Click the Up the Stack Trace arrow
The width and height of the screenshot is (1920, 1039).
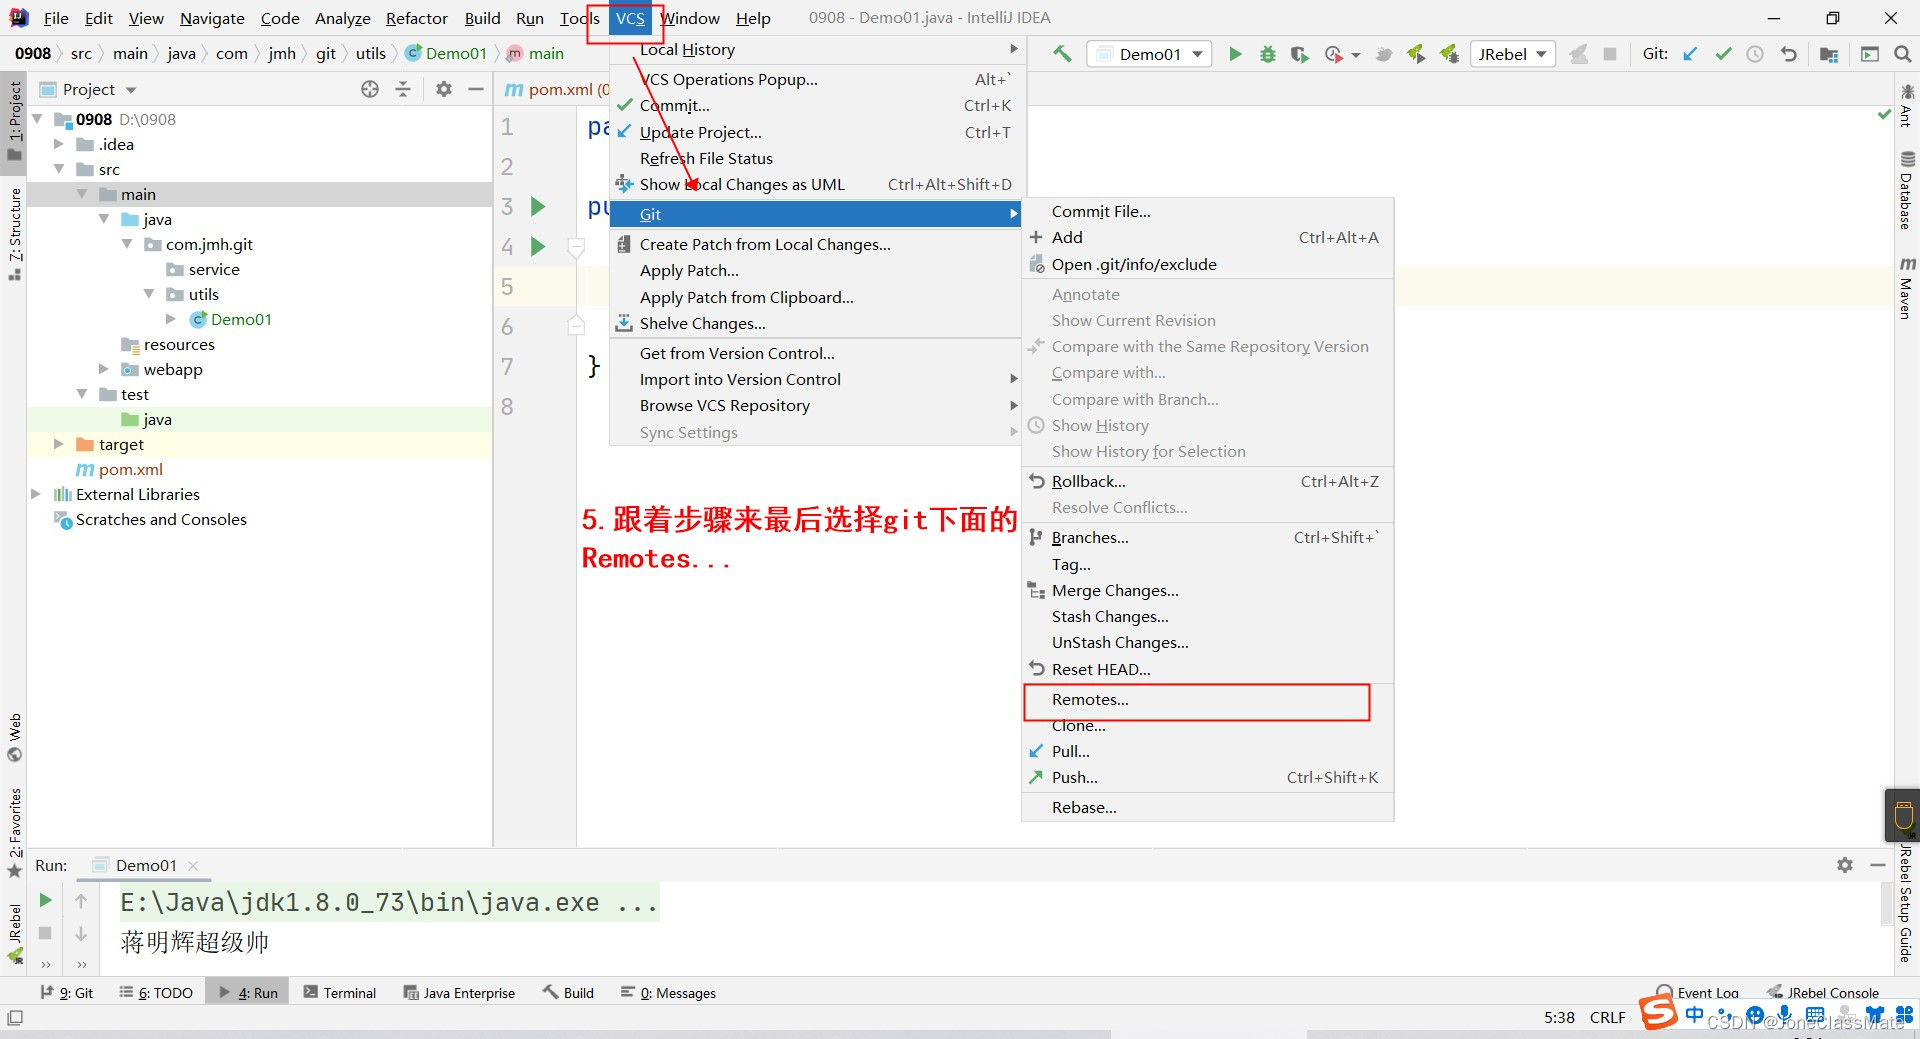pyautogui.click(x=81, y=901)
